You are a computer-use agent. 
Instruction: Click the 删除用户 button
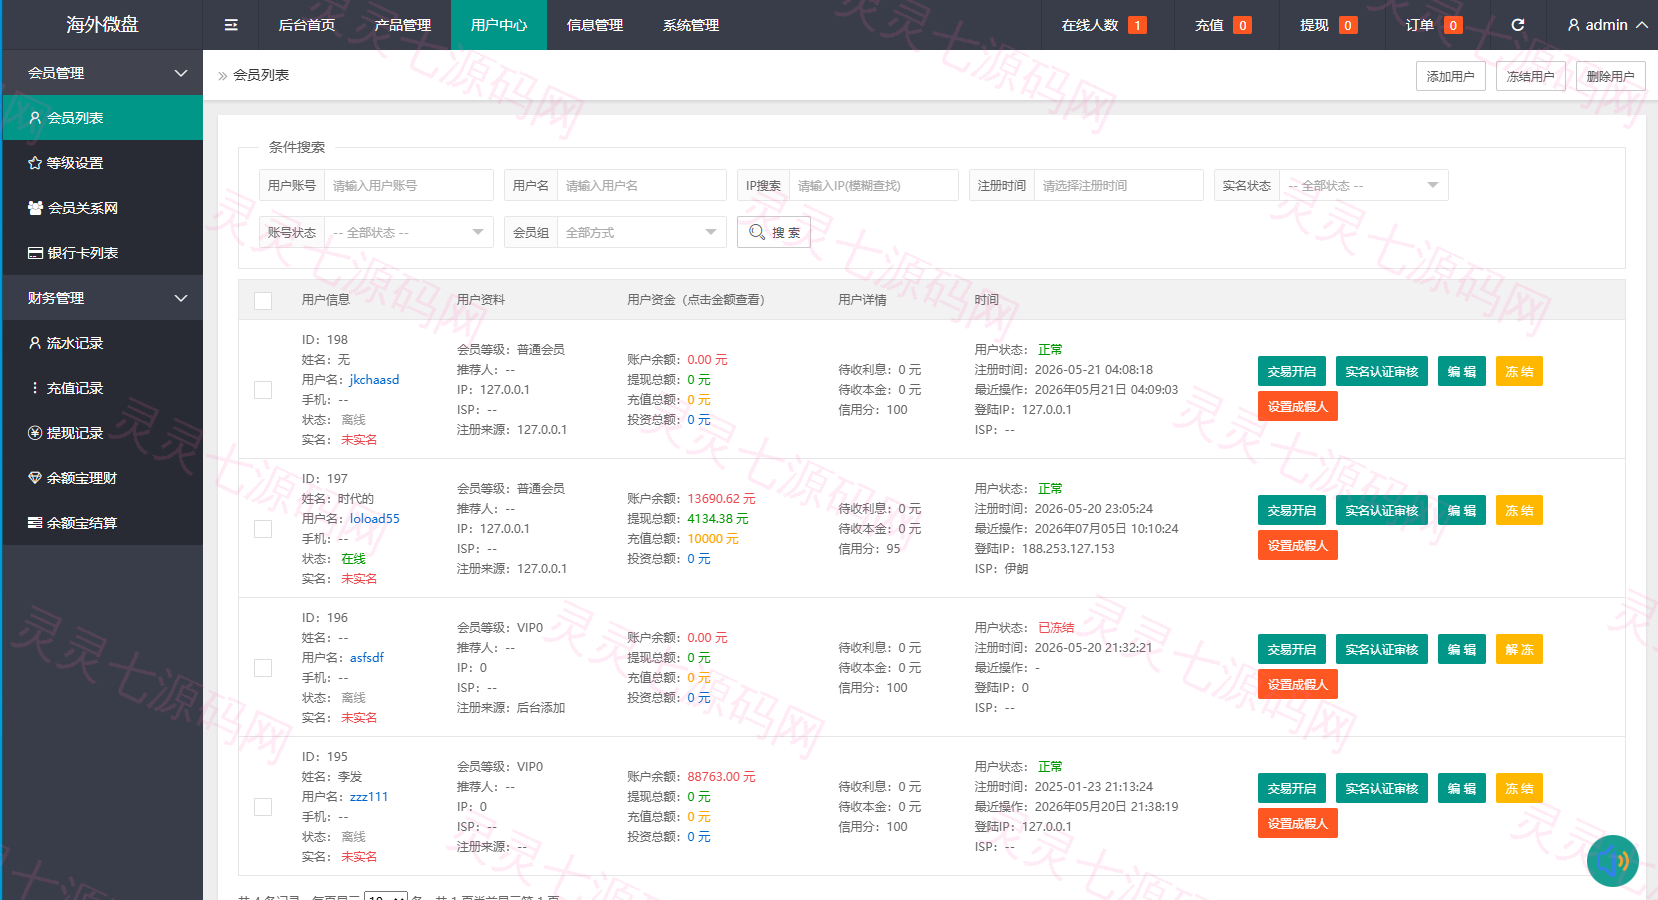[x=1611, y=76]
